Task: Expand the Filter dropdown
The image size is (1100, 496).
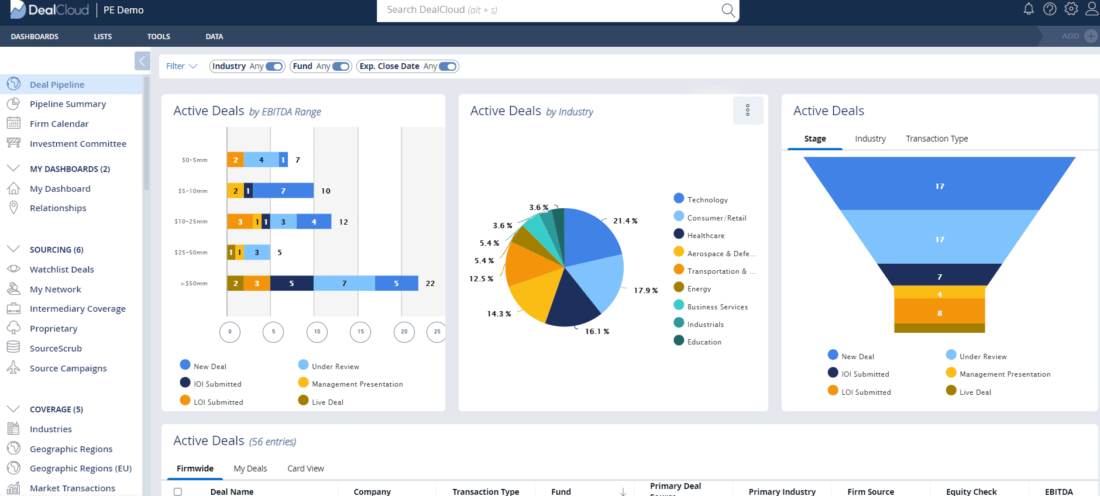Action: (x=181, y=67)
